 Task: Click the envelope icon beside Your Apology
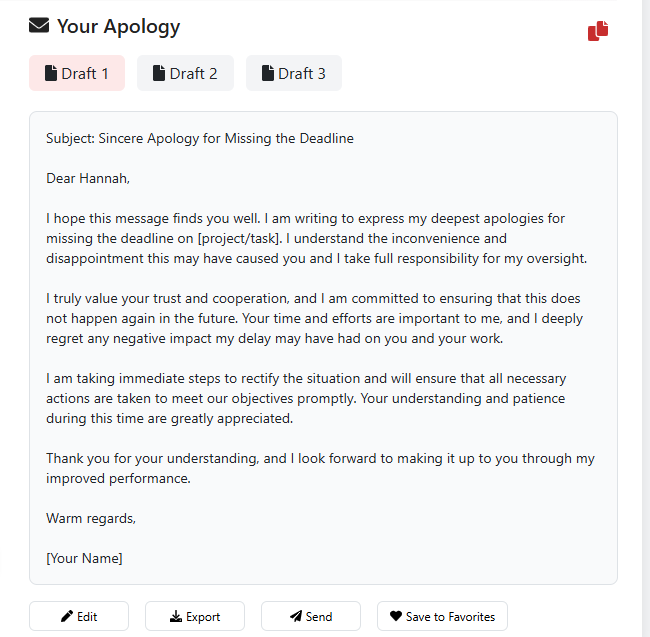pyautogui.click(x=39, y=25)
